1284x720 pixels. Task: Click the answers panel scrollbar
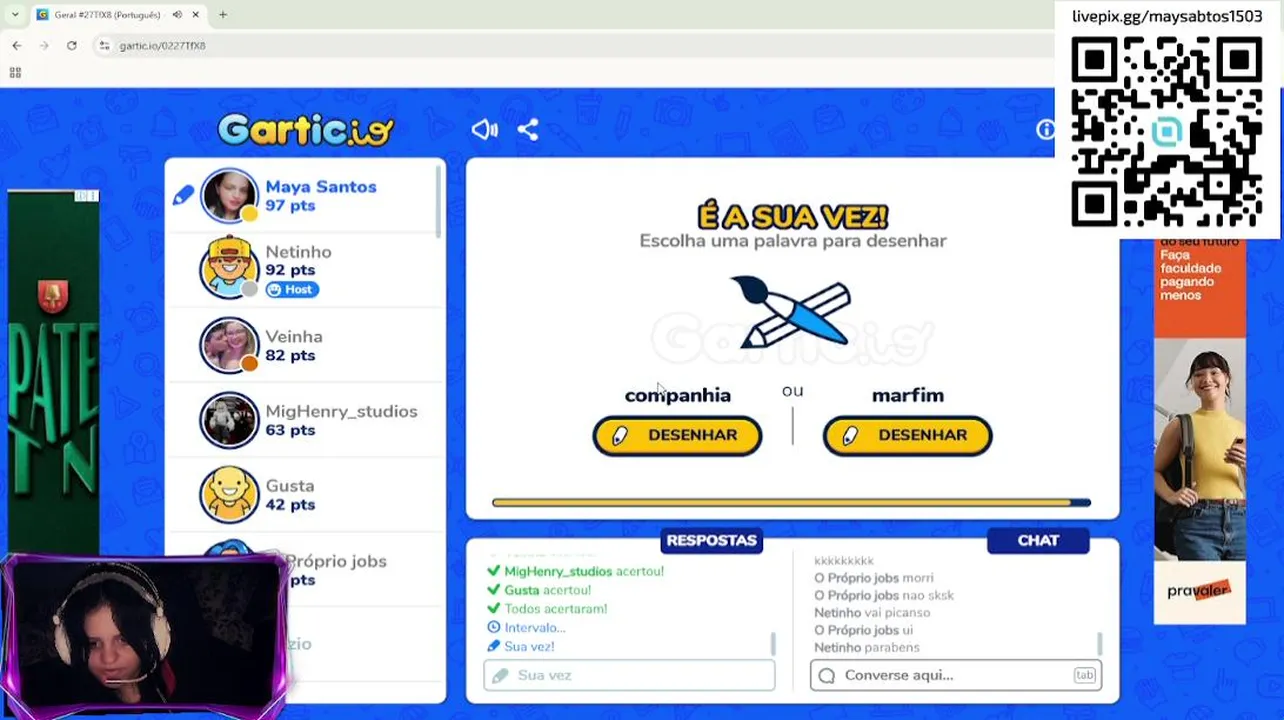click(x=772, y=643)
